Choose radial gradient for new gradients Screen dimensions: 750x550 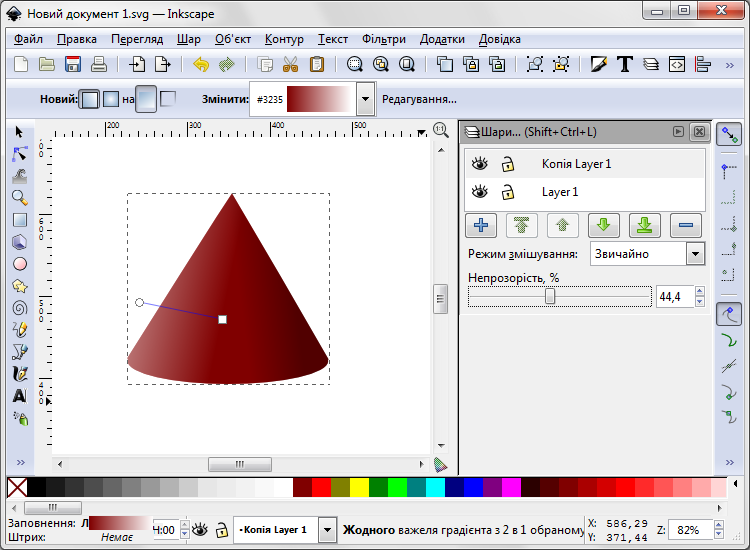click(110, 99)
